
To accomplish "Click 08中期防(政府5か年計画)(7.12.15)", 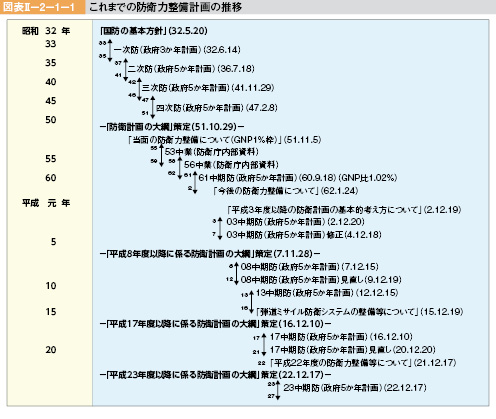I will [310, 267].
